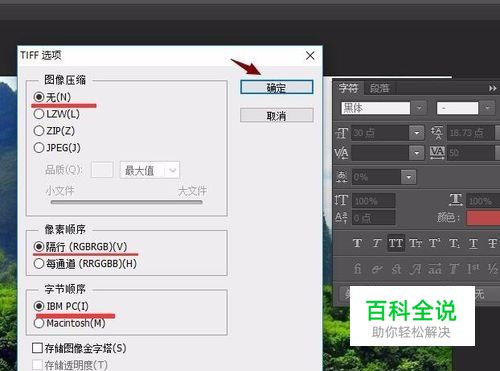Toggle underline T button
This screenshot has height=371, width=500.
pyautogui.click(x=473, y=243)
